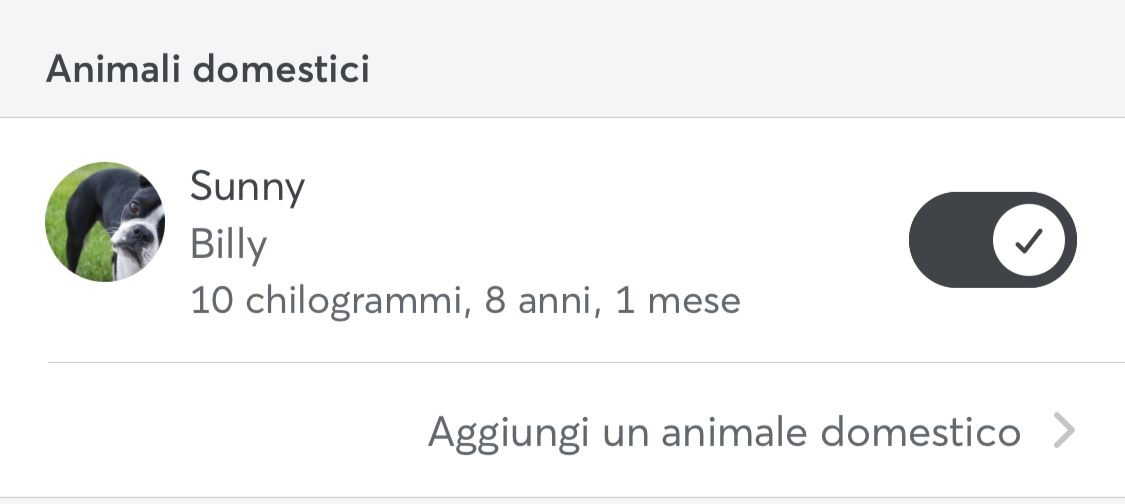Select the Animali domestici section header
This screenshot has height=504, width=1125.
(x=208, y=70)
